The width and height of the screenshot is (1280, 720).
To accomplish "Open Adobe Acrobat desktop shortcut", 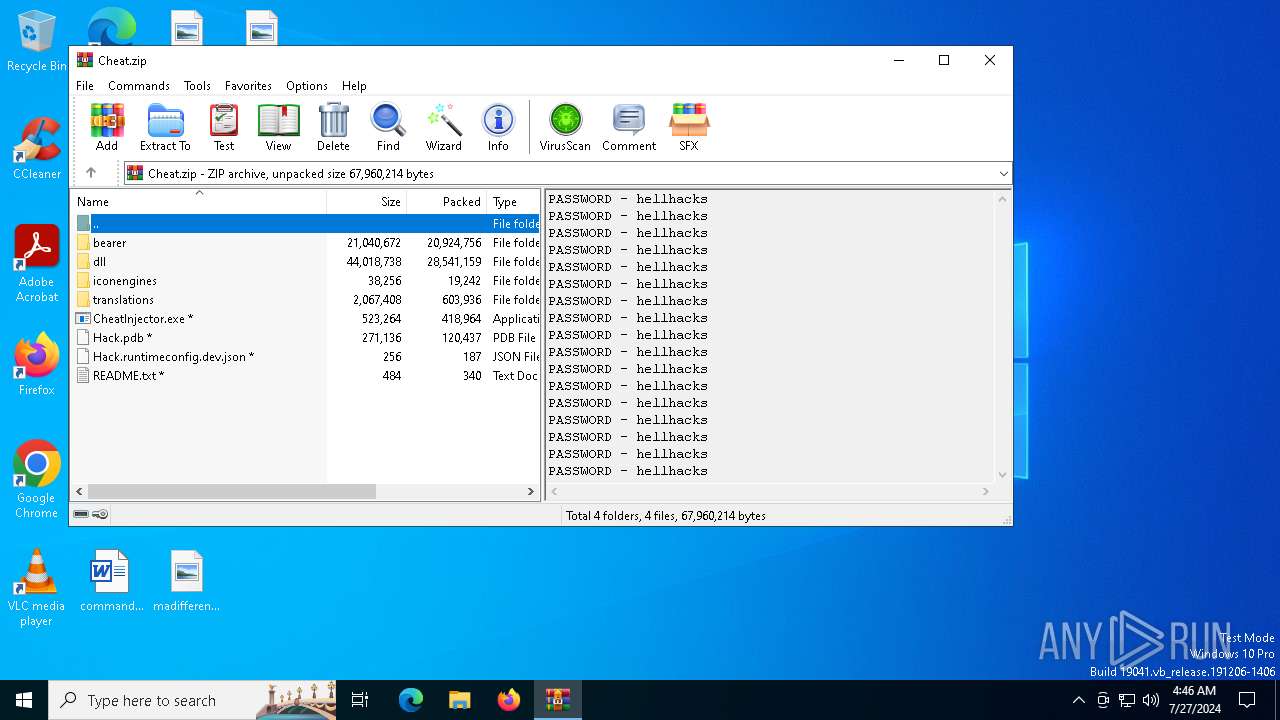I will [x=37, y=264].
